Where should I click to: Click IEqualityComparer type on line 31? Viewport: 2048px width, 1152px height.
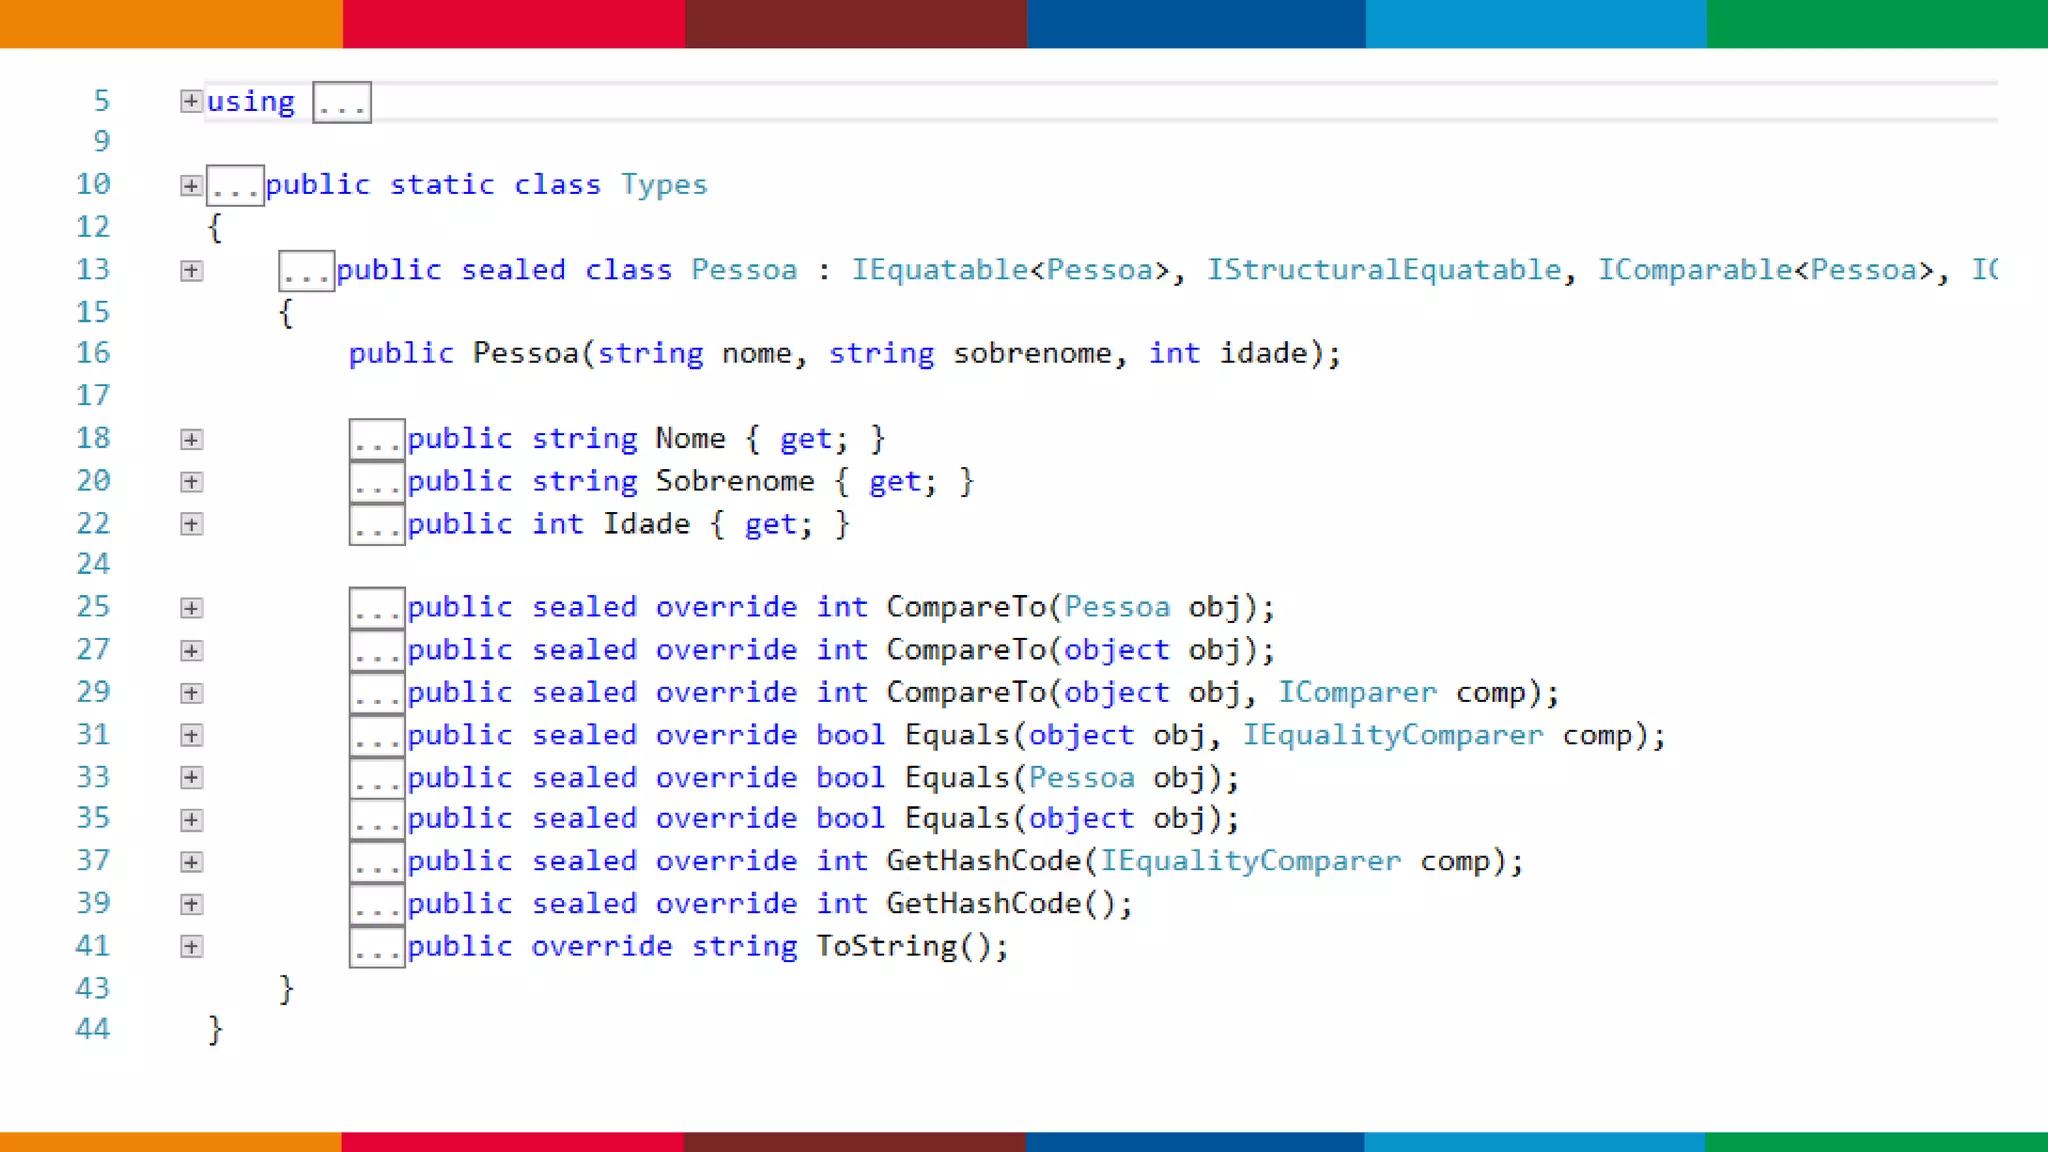(1393, 735)
